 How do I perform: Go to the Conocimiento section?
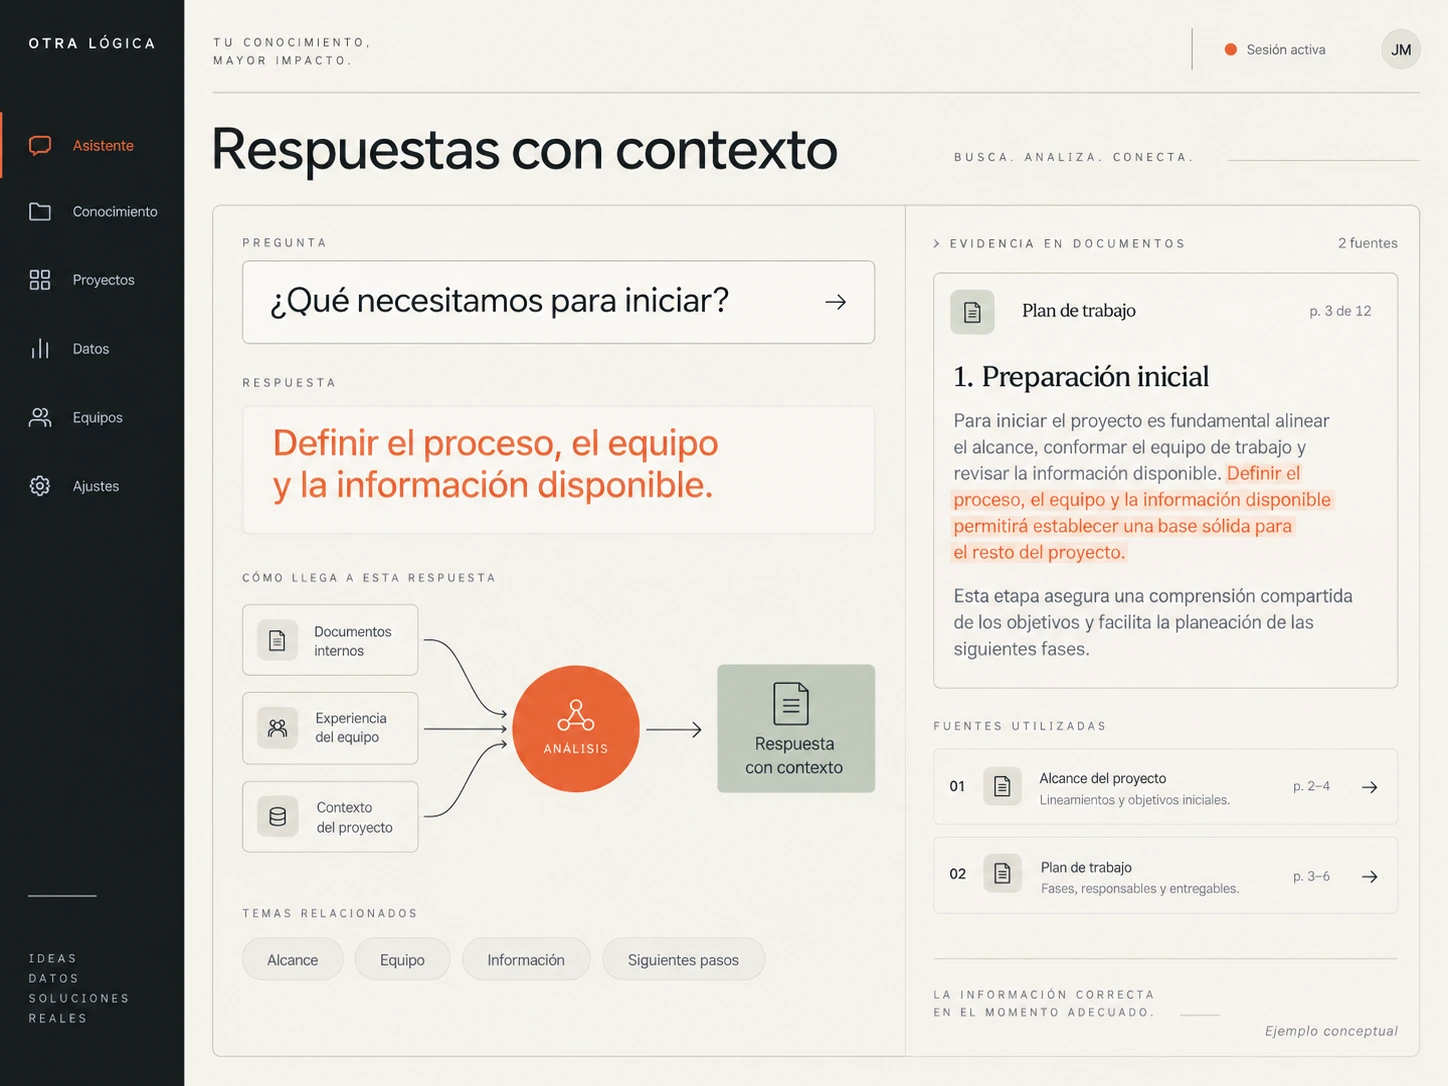pyautogui.click(x=92, y=212)
